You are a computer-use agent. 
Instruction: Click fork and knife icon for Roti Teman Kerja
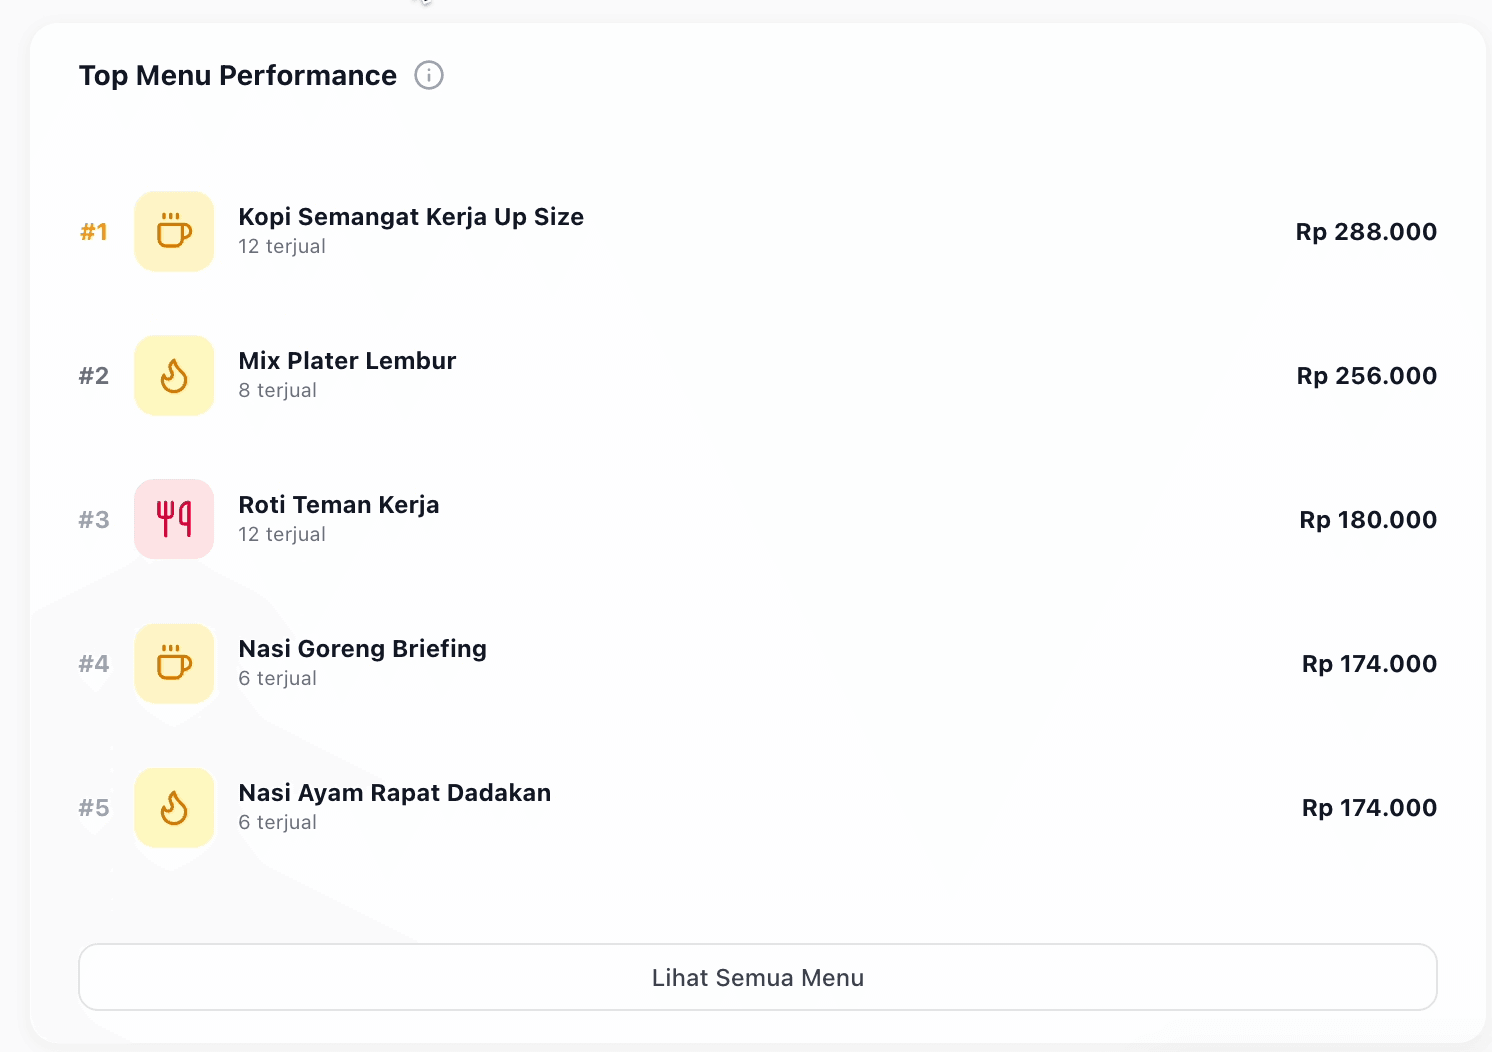point(174,519)
